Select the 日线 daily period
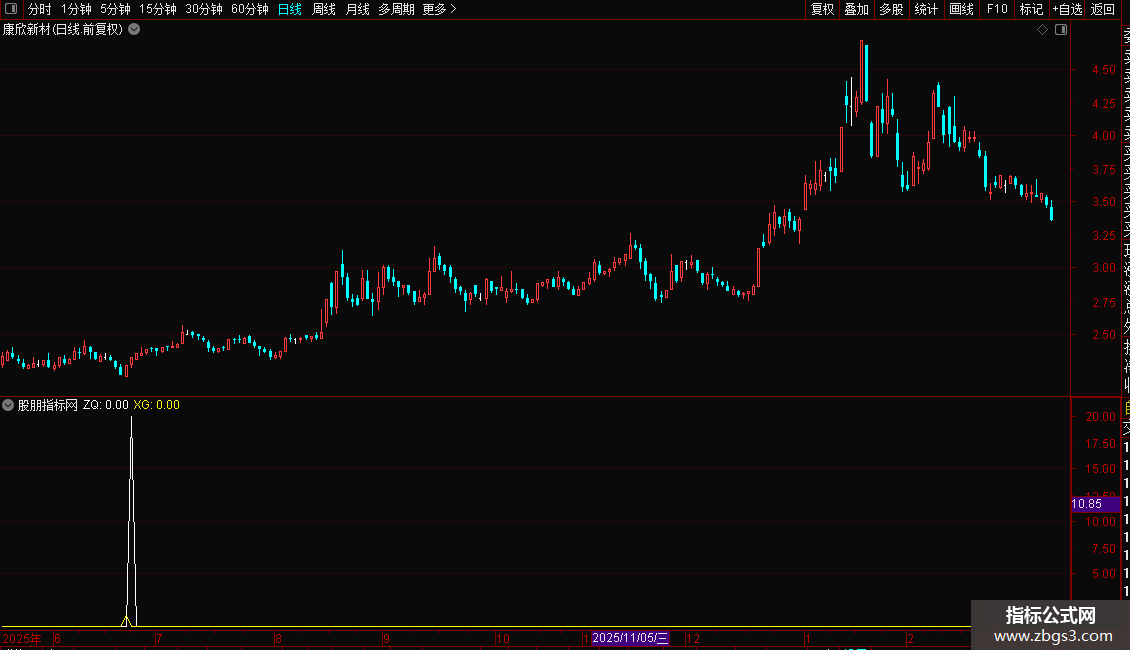The width and height of the screenshot is (1130, 650). coord(290,9)
